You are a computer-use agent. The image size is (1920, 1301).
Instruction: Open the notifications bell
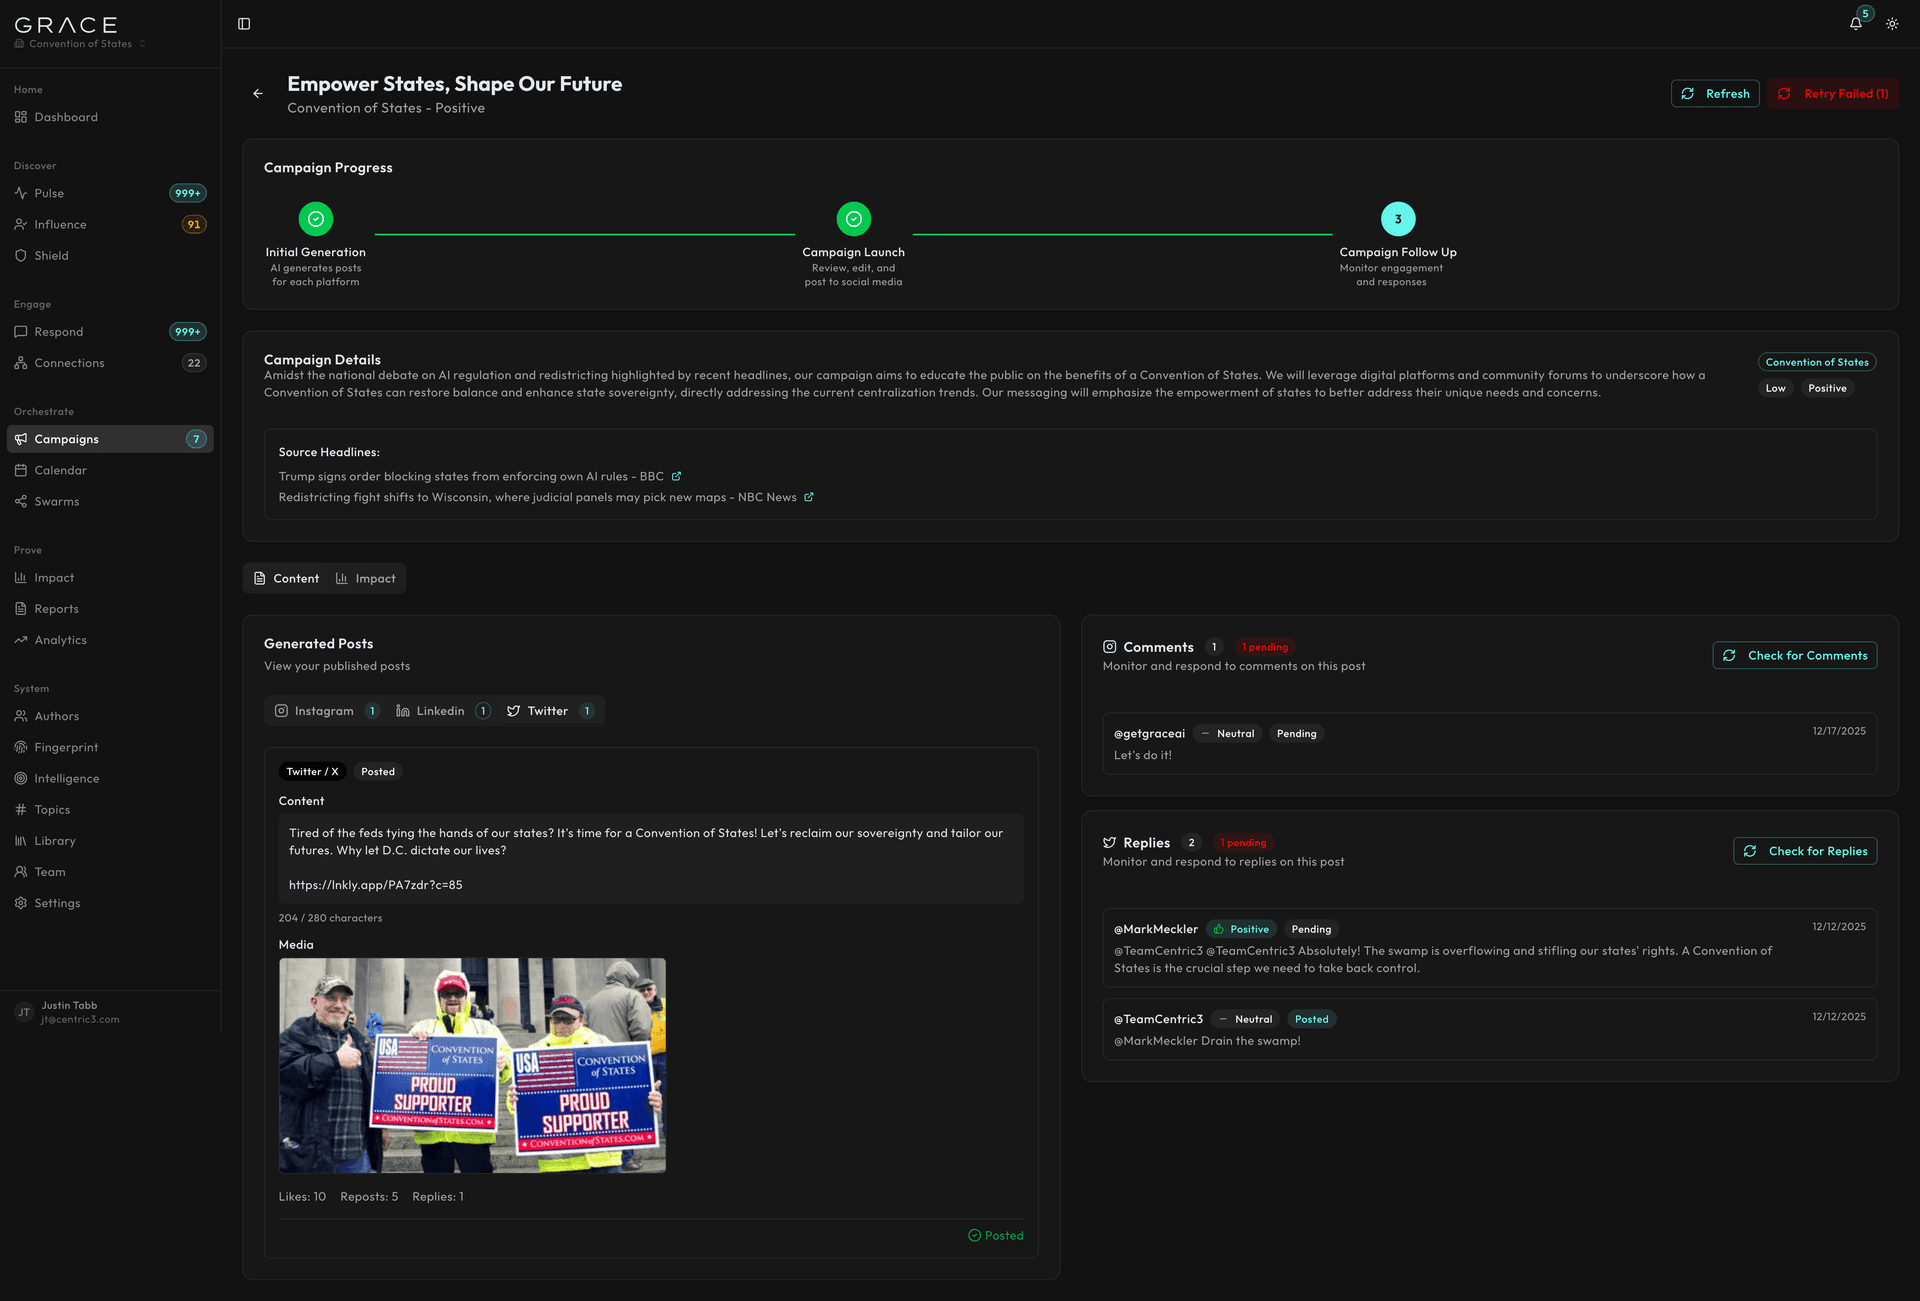(x=1855, y=24)
